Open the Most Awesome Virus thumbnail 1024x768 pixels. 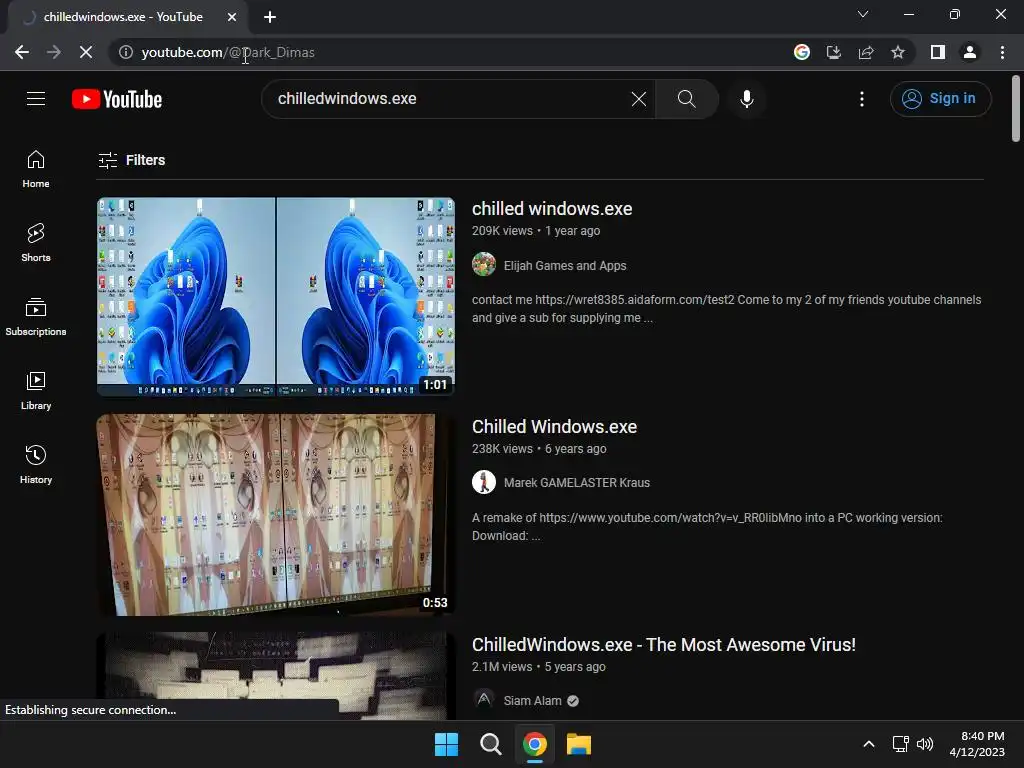(276, 675)
